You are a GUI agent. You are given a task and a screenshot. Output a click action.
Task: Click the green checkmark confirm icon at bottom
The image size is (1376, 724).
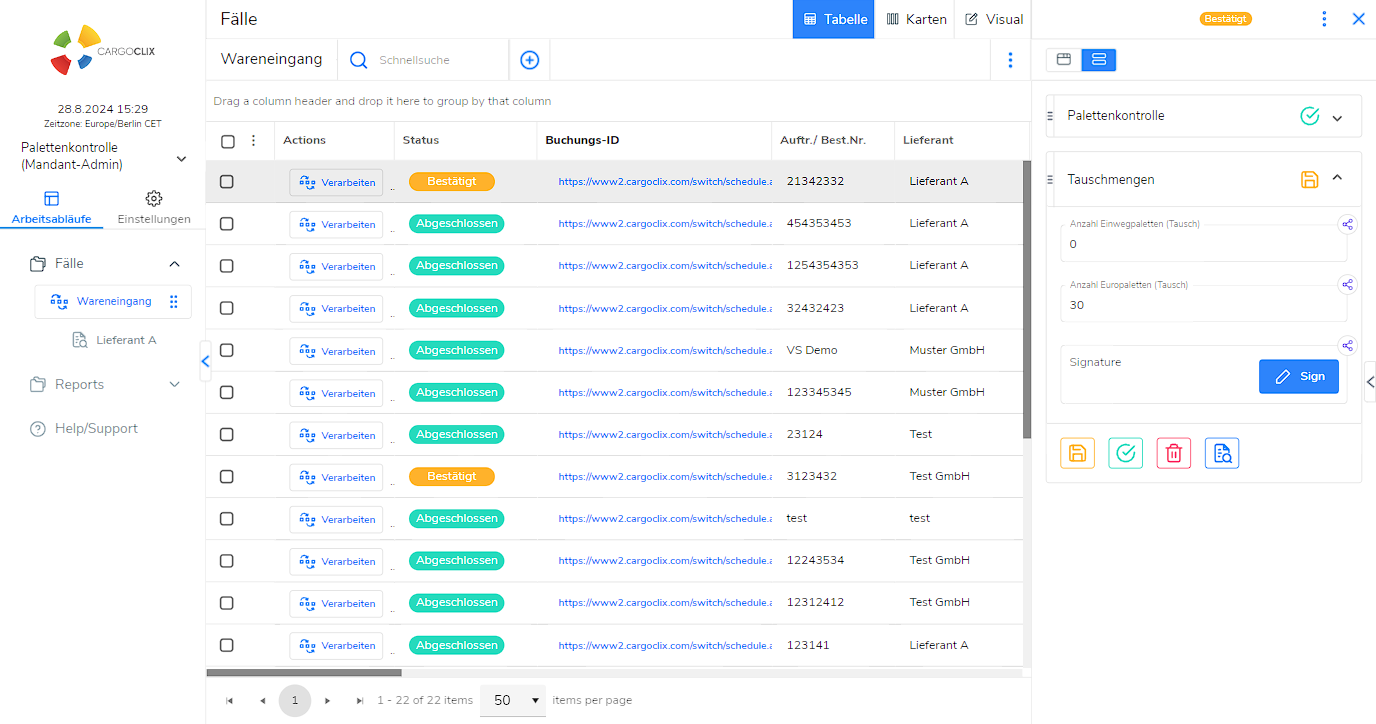click(1125, 454)
